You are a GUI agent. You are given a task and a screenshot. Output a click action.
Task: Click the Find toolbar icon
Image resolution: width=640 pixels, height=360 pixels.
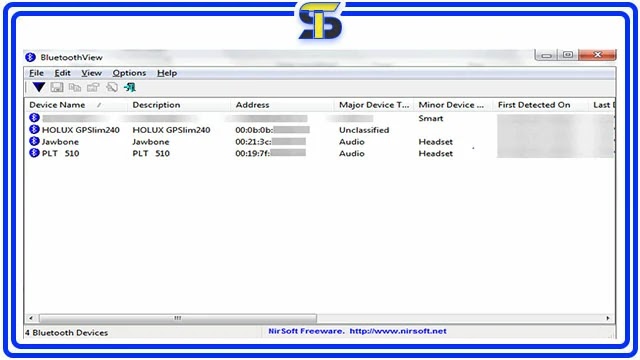tap(112, 87)
